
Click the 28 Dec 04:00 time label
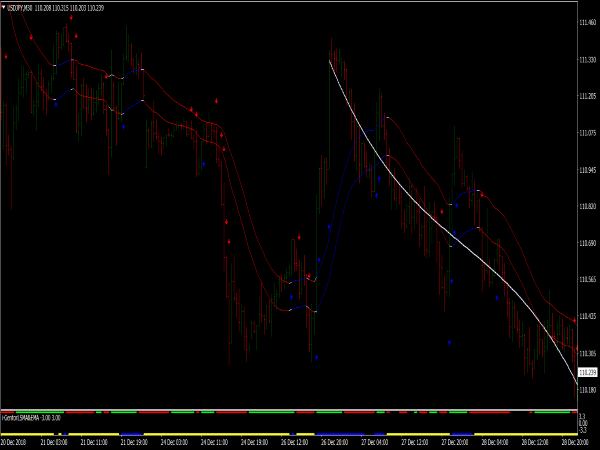click(x=495, y=442)
